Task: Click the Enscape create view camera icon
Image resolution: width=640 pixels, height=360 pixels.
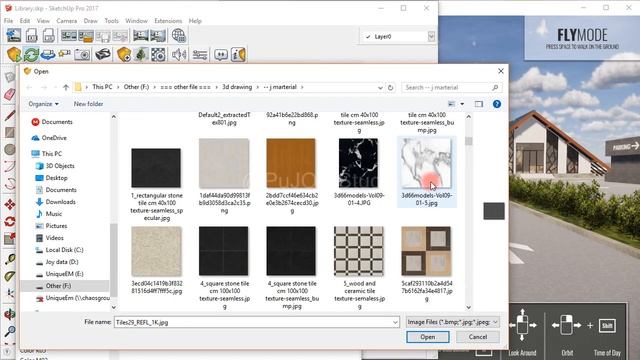Action: point(64,54)
